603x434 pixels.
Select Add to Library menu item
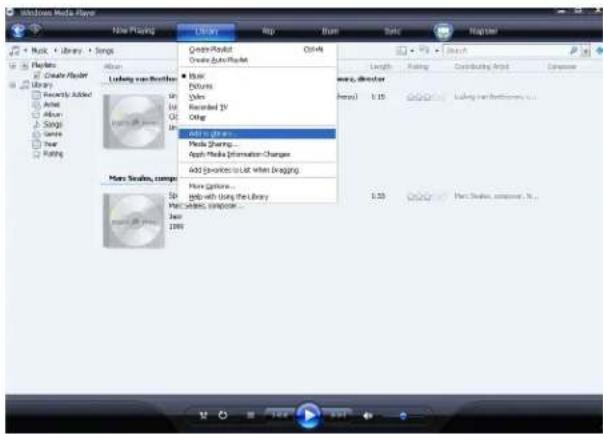[257, 134]
